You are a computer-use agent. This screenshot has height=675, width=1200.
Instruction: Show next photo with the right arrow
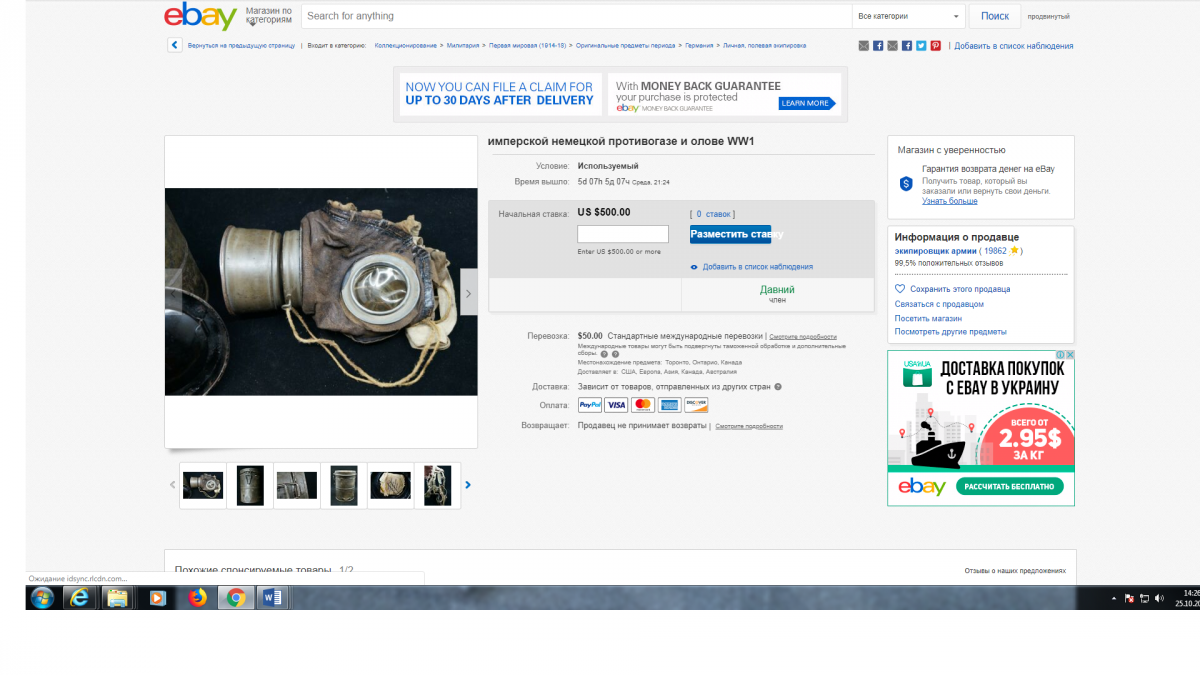469,293
